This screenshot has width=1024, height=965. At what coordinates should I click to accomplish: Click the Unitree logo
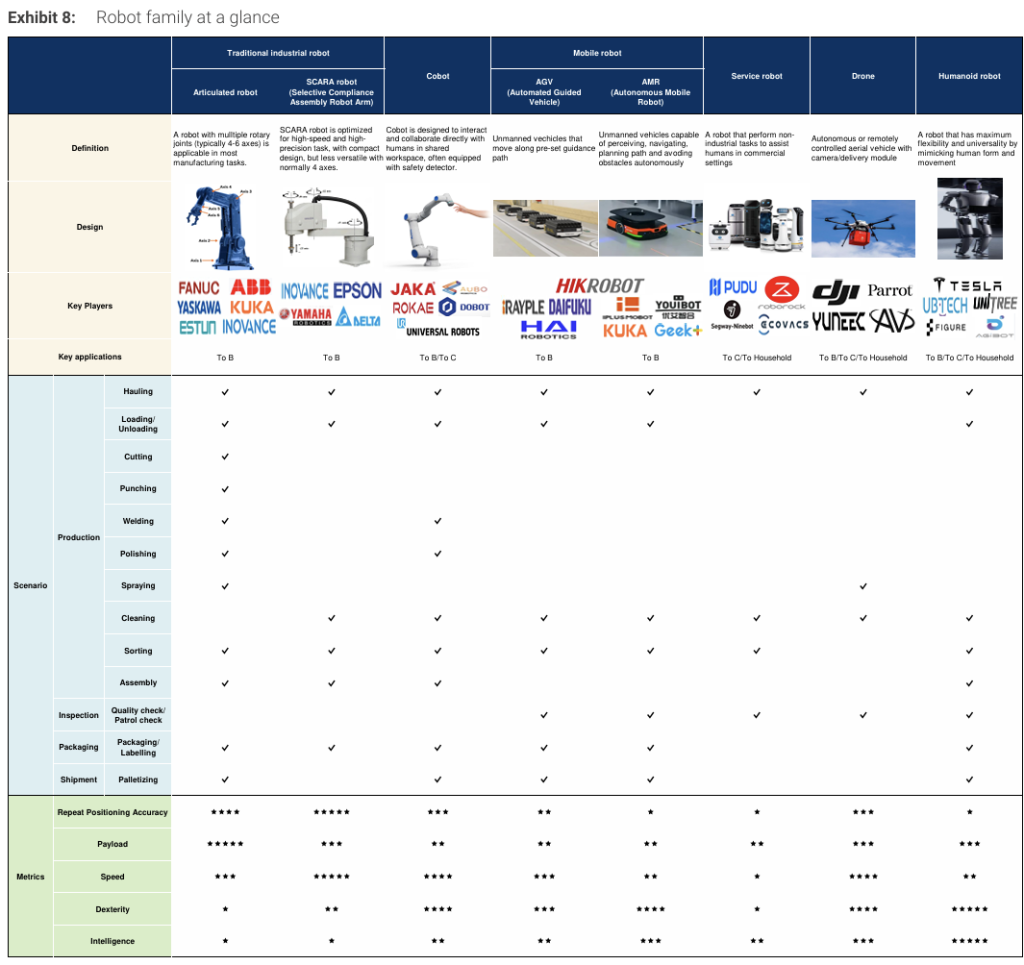[995, 303]
